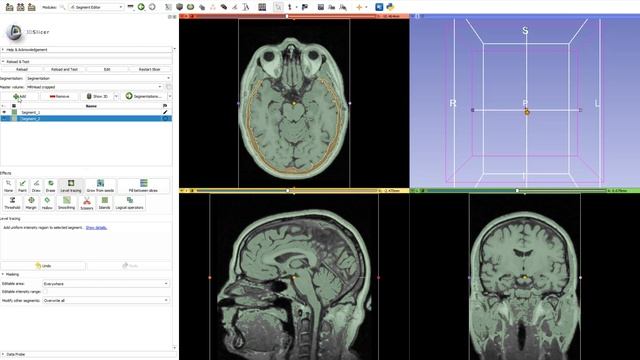Collapse the Reload & Test section
Viewport: 640px width, 360px height.
[86, 62]
